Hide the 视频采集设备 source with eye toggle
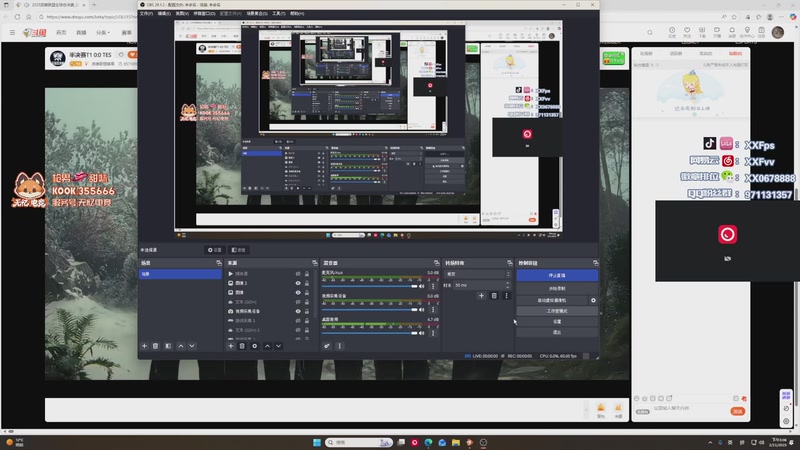Image resolution: width=800 pixels, height=450 pixels. [x=298, y=311]
